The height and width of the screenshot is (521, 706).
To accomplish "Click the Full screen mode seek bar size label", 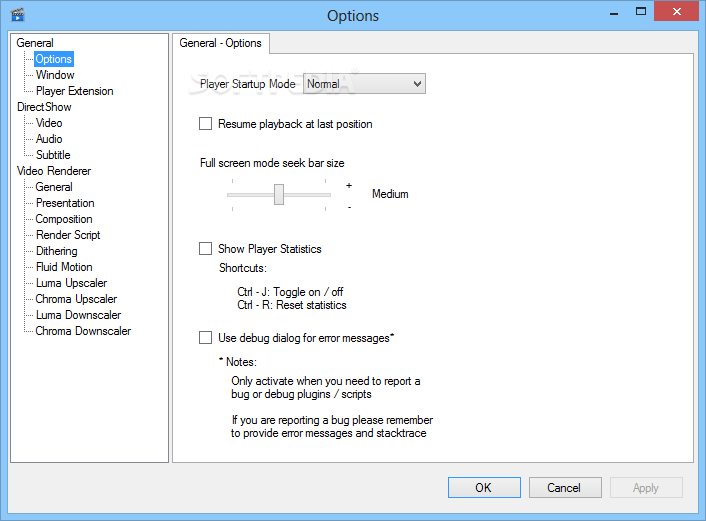I will point(272,163).
